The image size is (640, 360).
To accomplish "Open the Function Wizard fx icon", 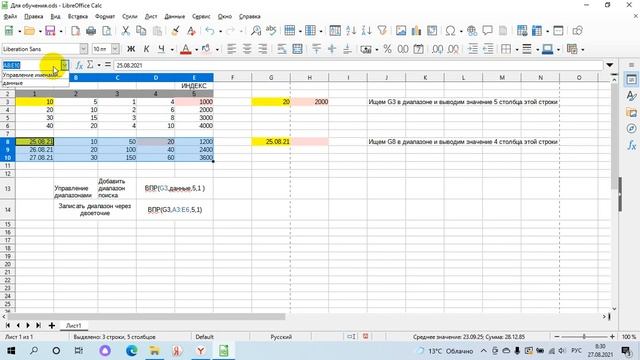I will tap(79, 65).
